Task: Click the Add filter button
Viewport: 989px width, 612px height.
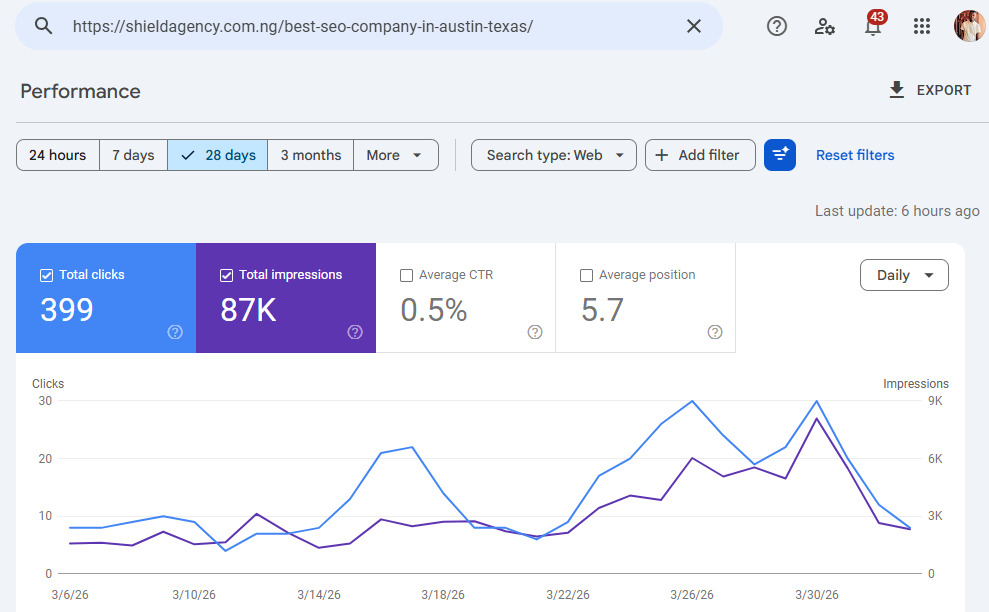Action: [x=700, y=155]
